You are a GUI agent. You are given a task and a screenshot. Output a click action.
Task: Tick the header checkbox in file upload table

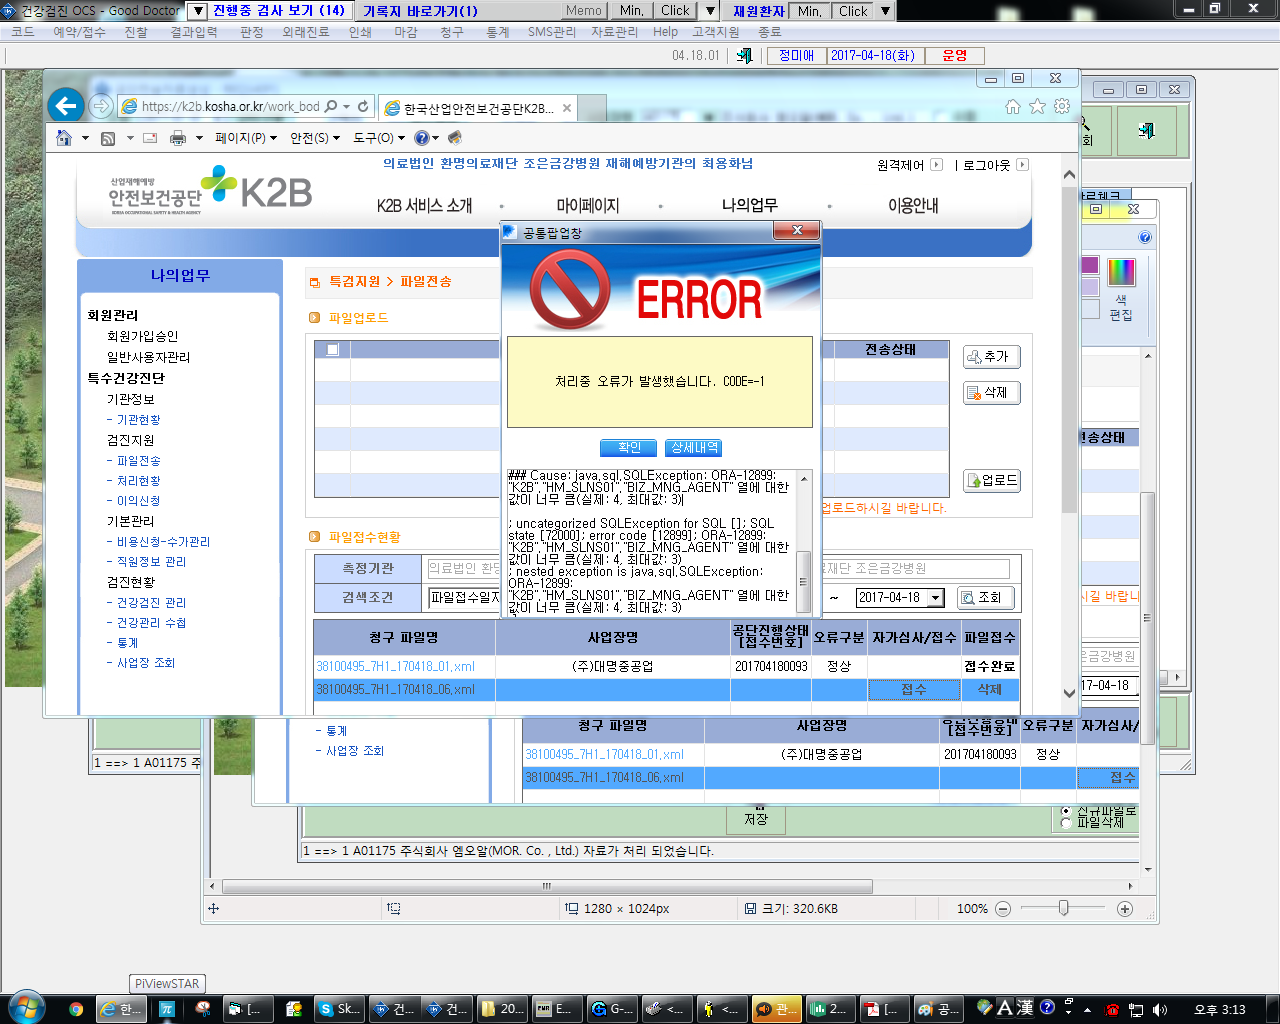coord(332,349)
